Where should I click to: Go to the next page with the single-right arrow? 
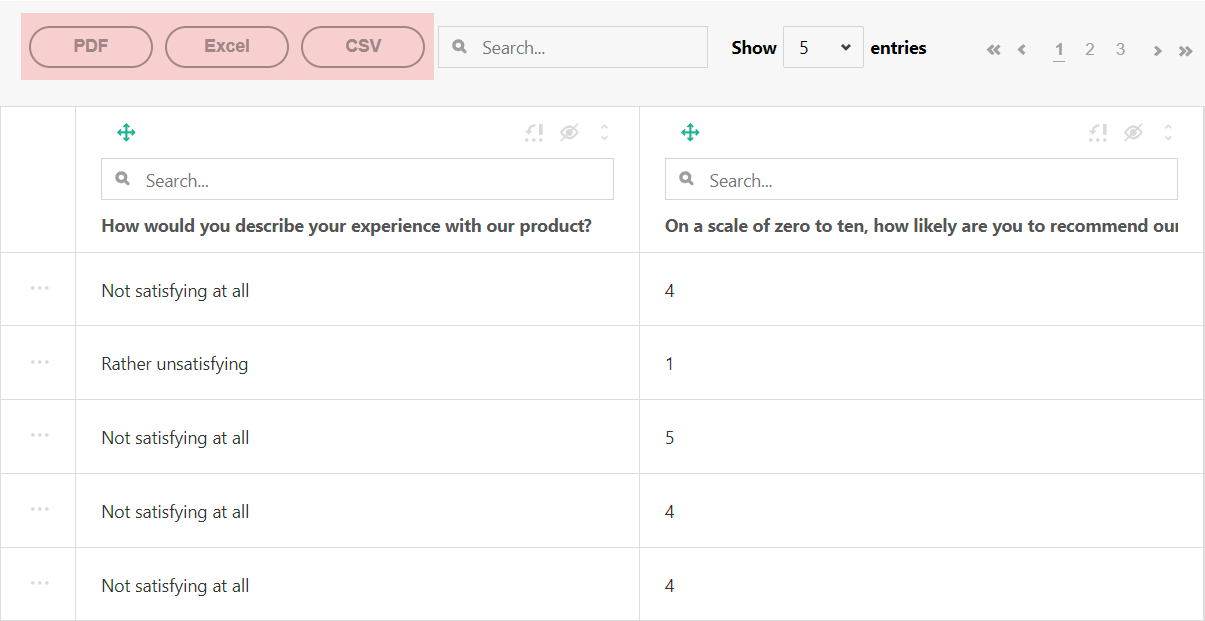coord(1157,50)
